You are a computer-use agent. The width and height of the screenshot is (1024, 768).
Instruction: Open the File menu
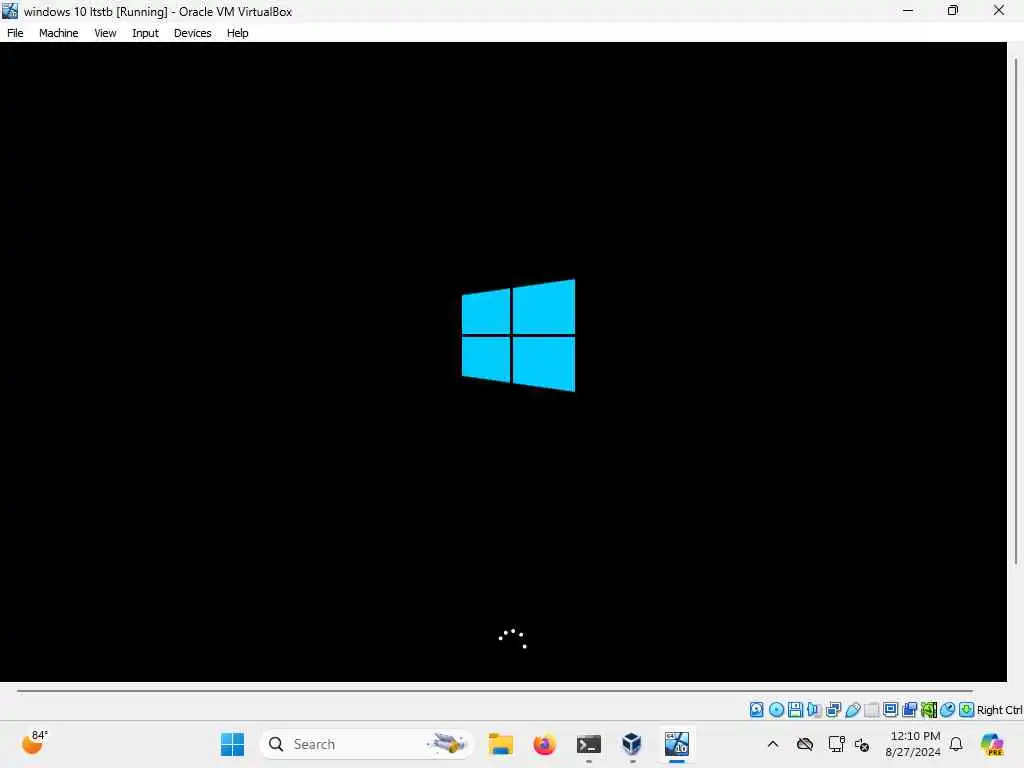point(15,33)
